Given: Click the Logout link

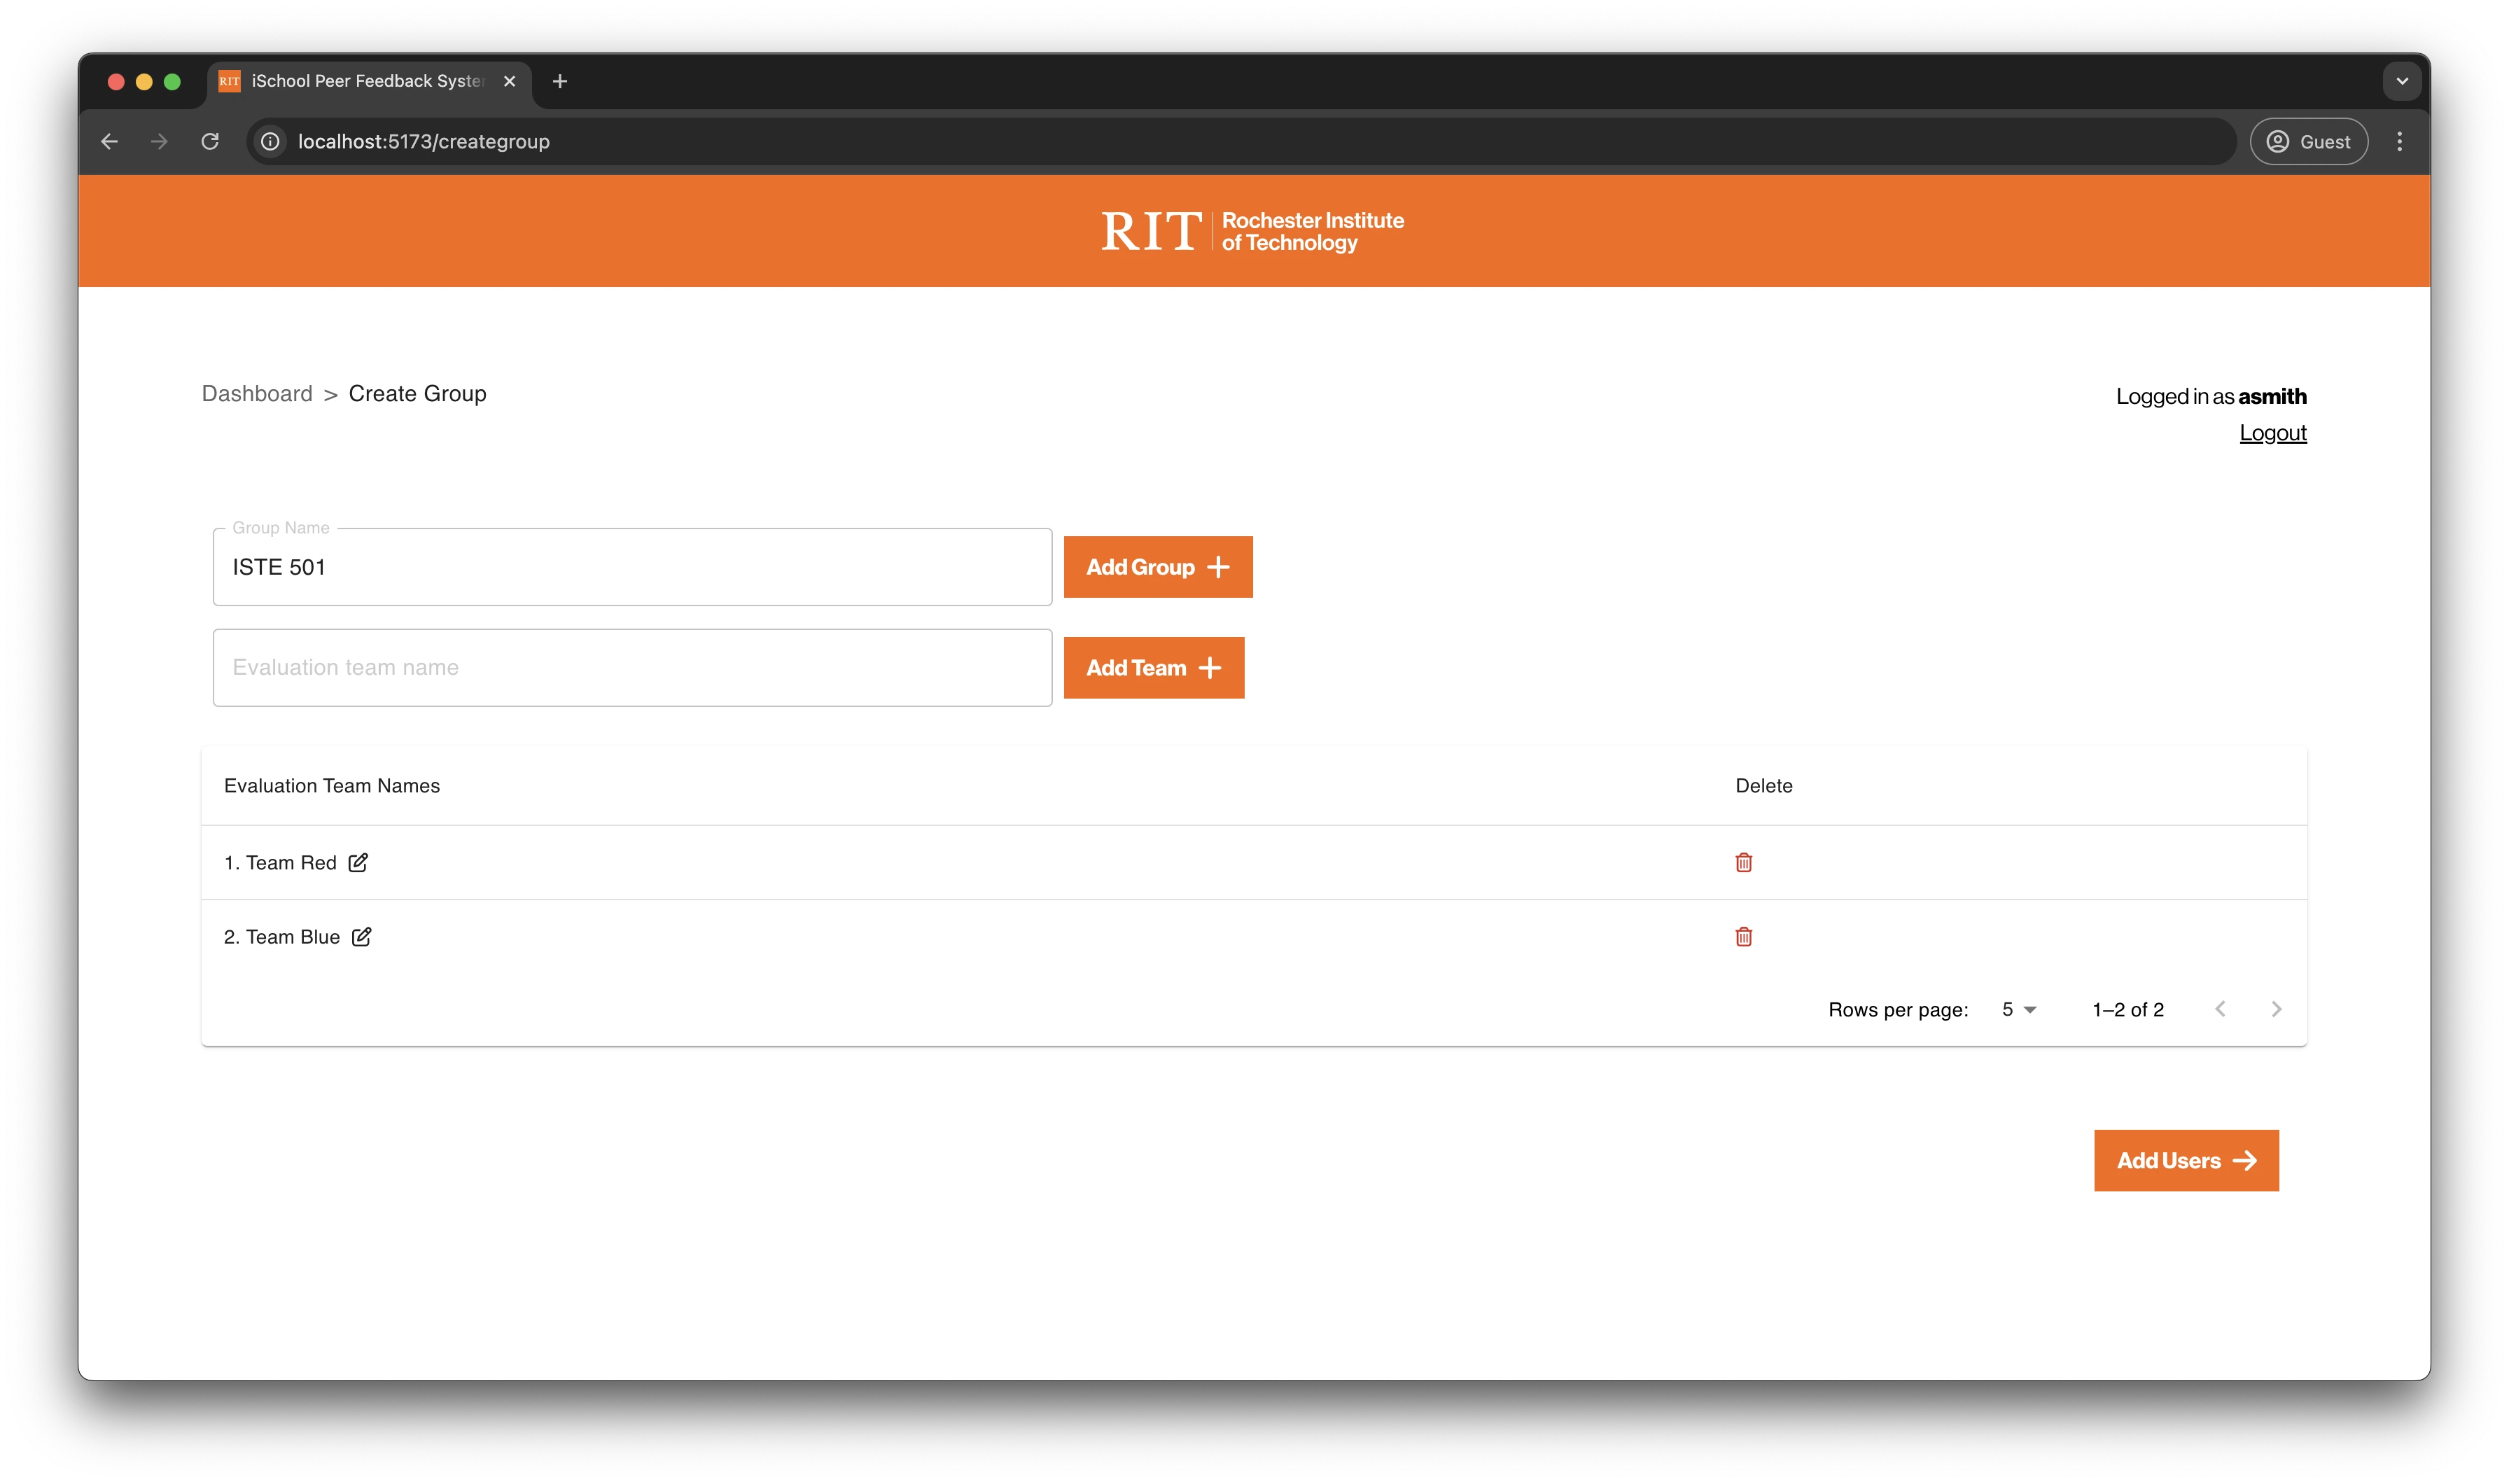Looking at the screenshot, I should 2272,433.
